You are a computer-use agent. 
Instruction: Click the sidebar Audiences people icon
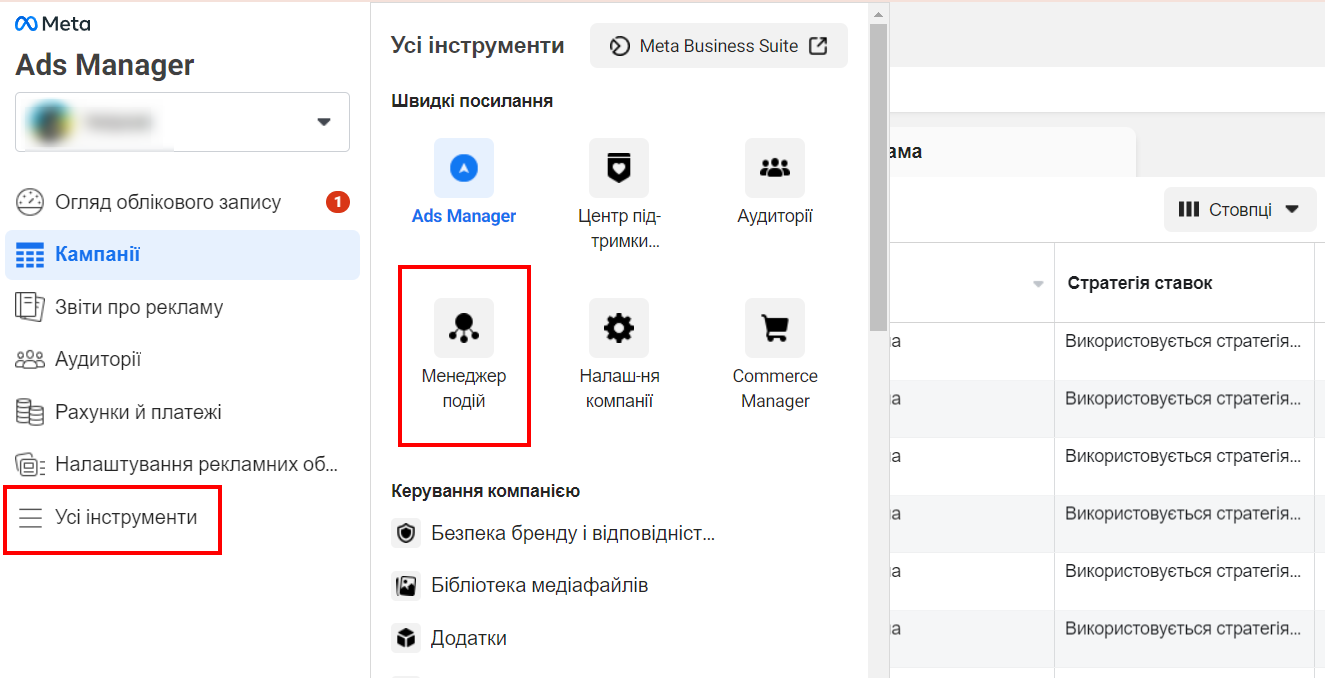click(x=30, y=359)
